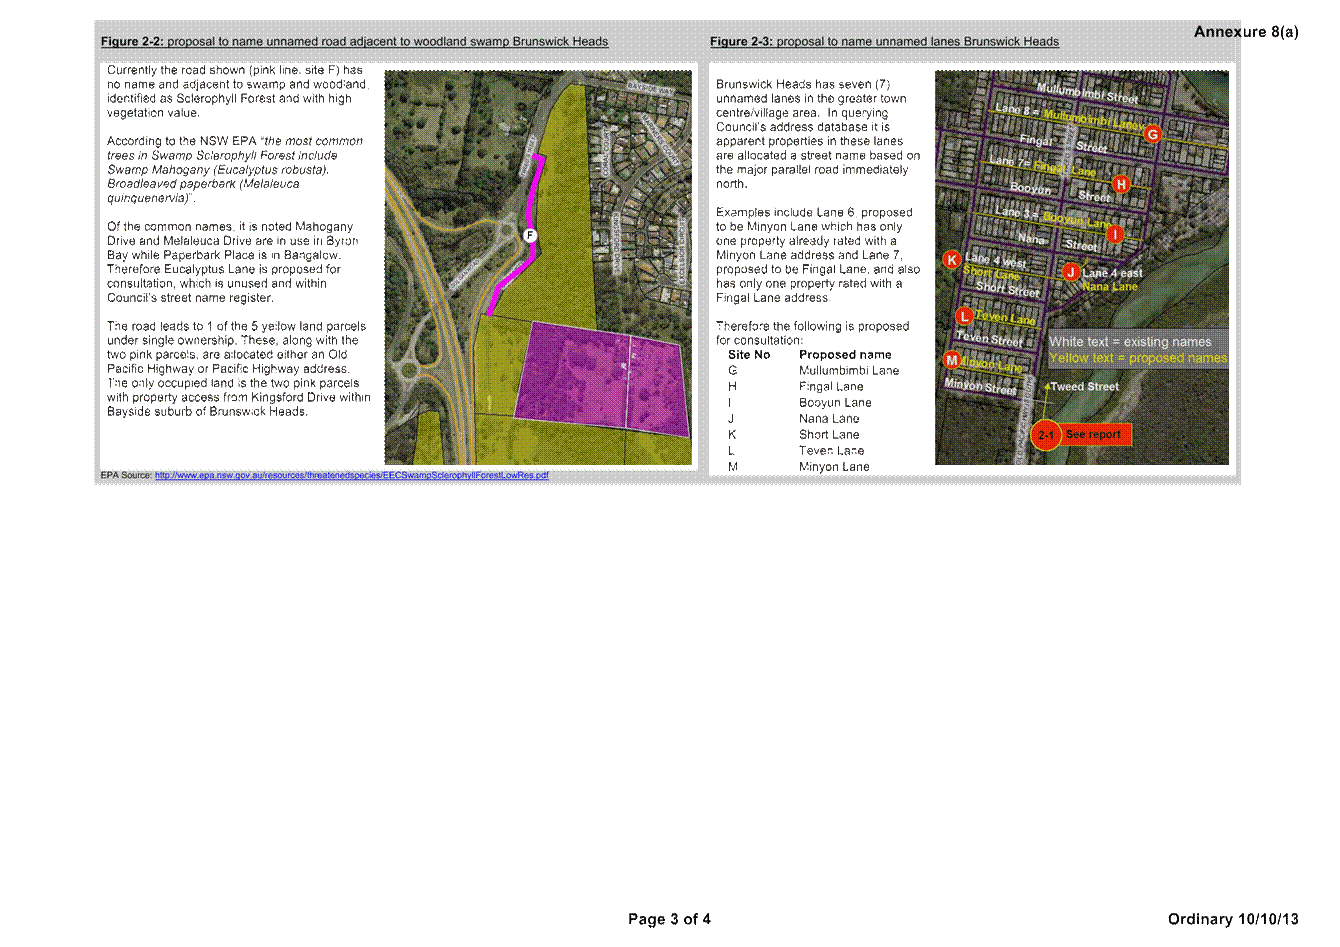Click the Short Street map label

tap(1007, 290)
